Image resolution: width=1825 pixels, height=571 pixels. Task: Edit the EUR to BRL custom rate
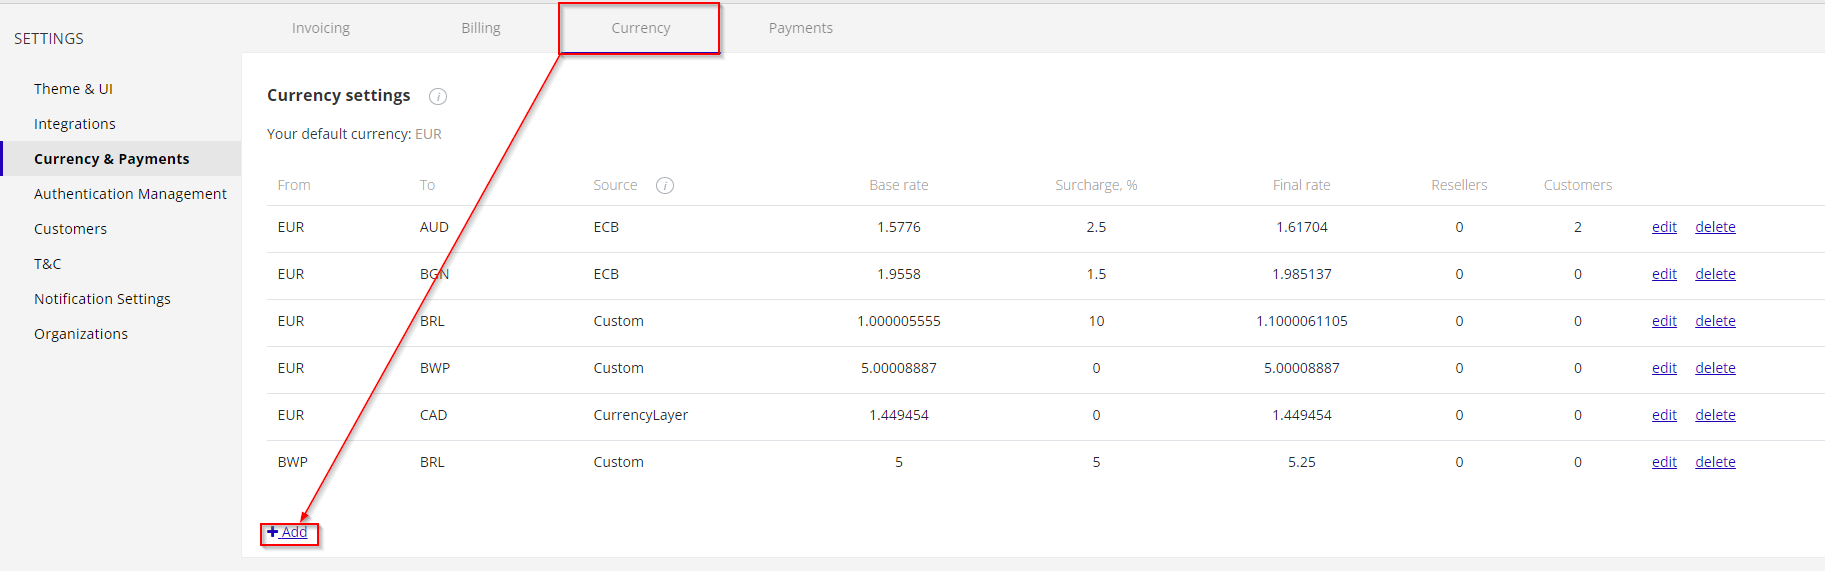1664,322
